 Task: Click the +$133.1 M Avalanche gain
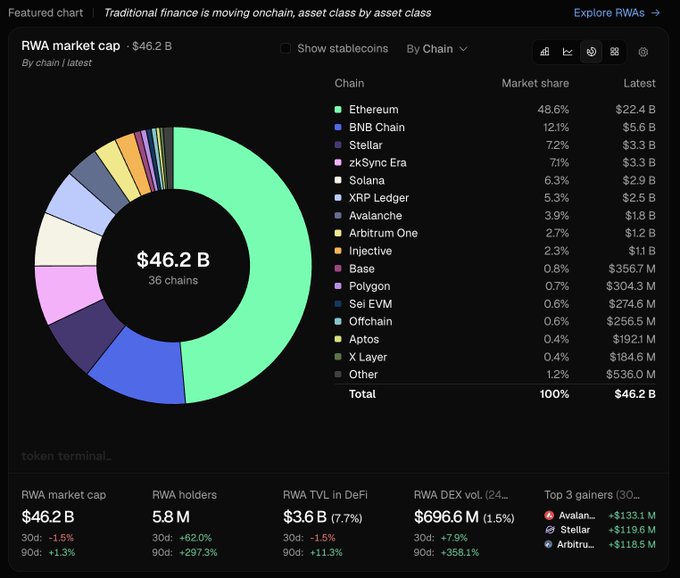point(632,515)
